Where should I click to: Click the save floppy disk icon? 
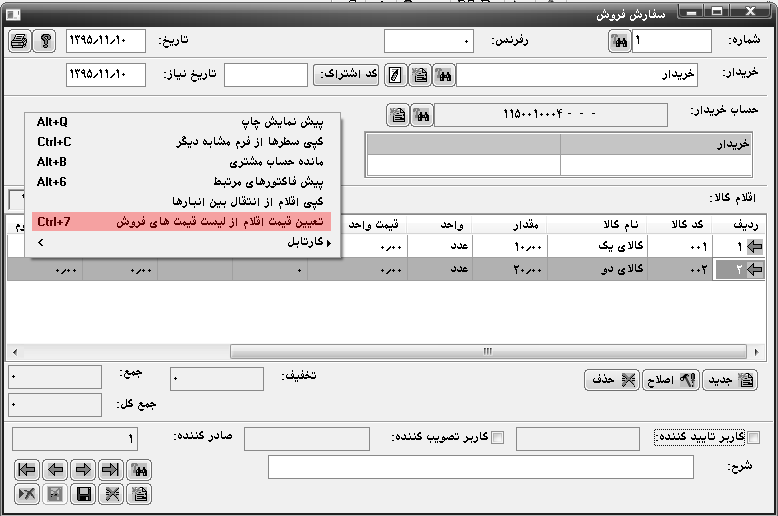click(x=85, y=493)
